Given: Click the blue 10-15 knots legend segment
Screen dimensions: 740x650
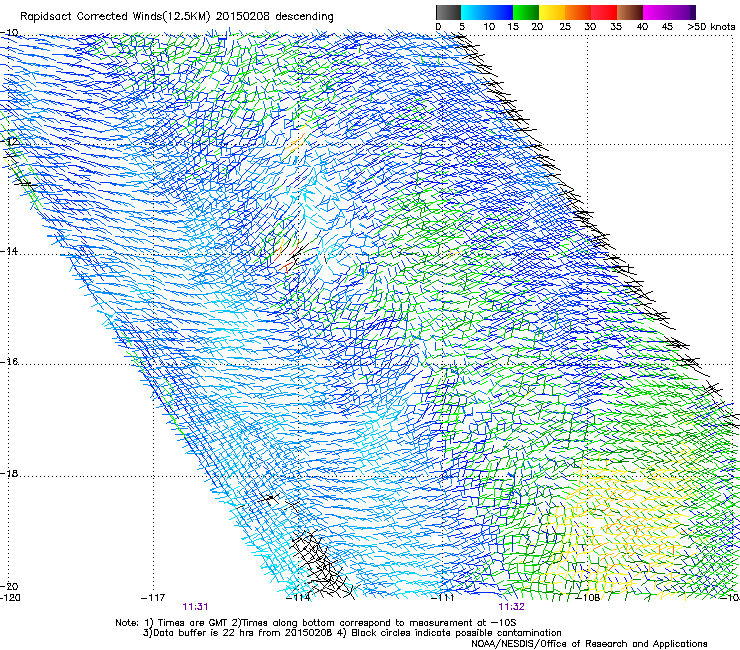Looking at the screenshot, I should pos(500,12).
